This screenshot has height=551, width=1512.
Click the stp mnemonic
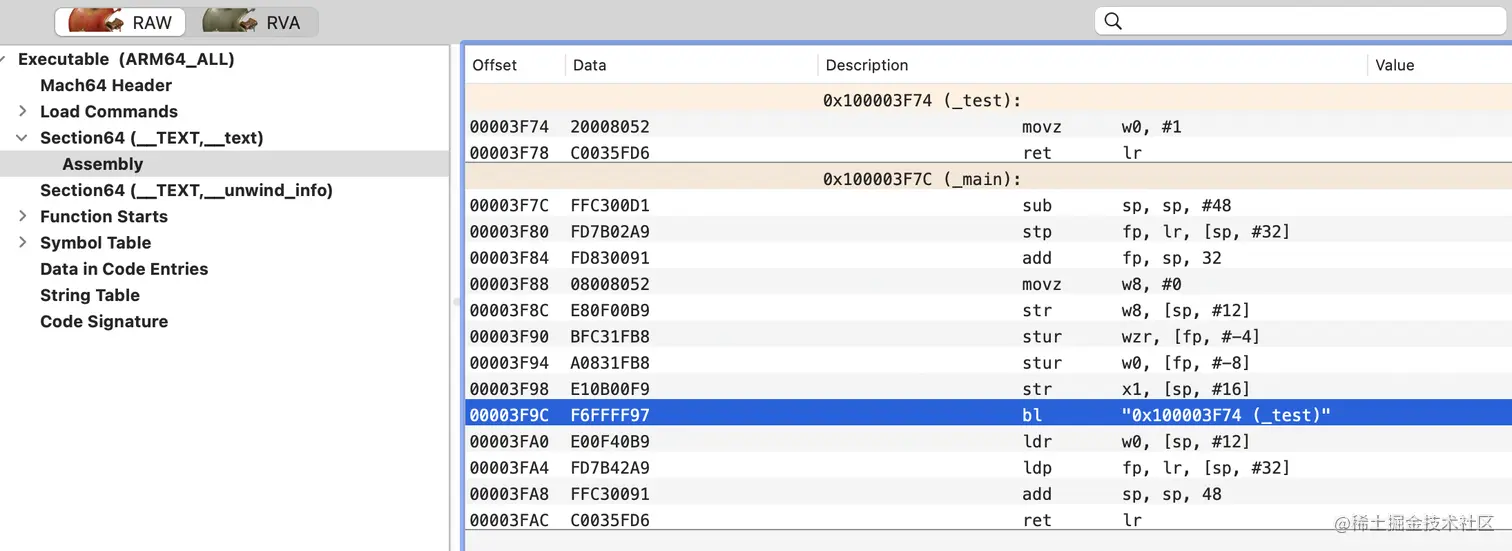[1036, 231]
